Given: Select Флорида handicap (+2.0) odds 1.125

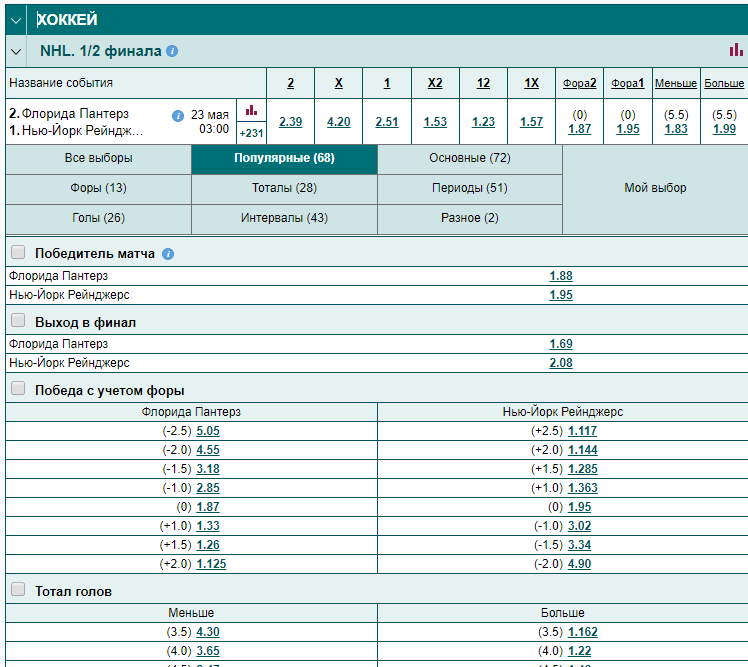Looking at the screenshot, I should pos(211,564).
